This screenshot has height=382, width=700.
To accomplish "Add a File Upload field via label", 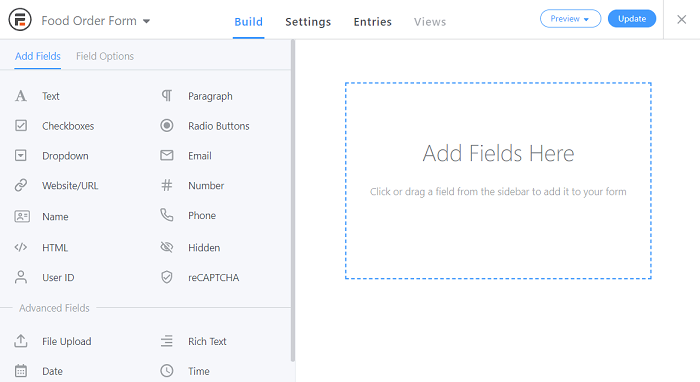I will point(67,341).
